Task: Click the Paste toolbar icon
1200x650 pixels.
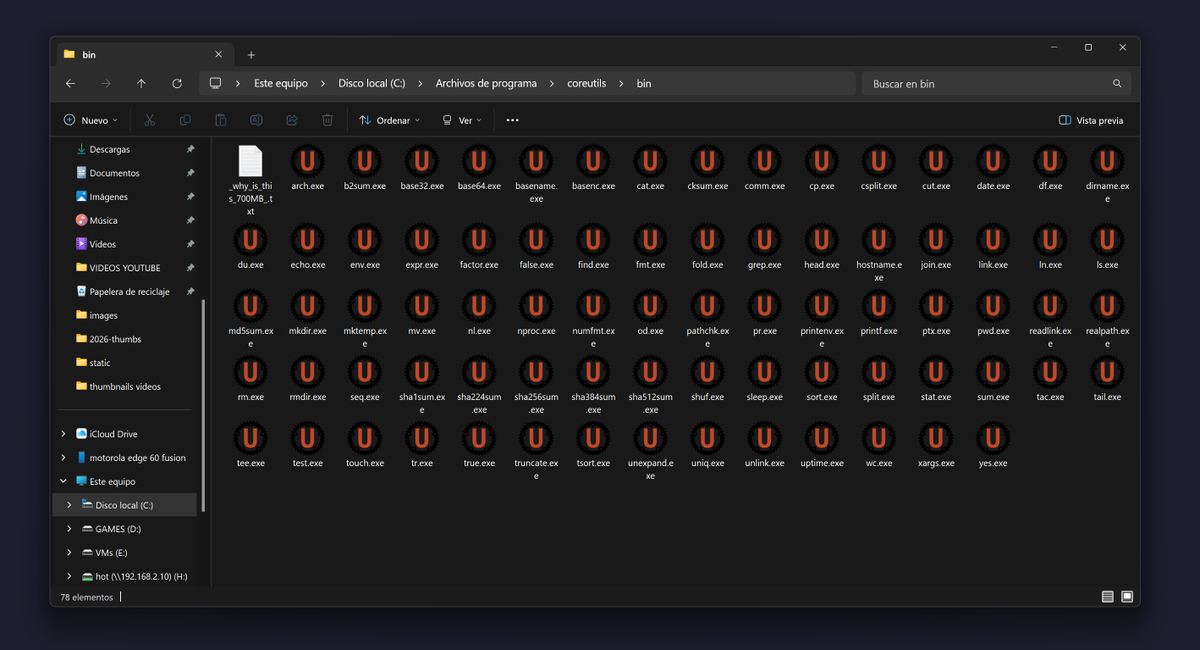Action: pyautogui.click(x=220, y=120)
